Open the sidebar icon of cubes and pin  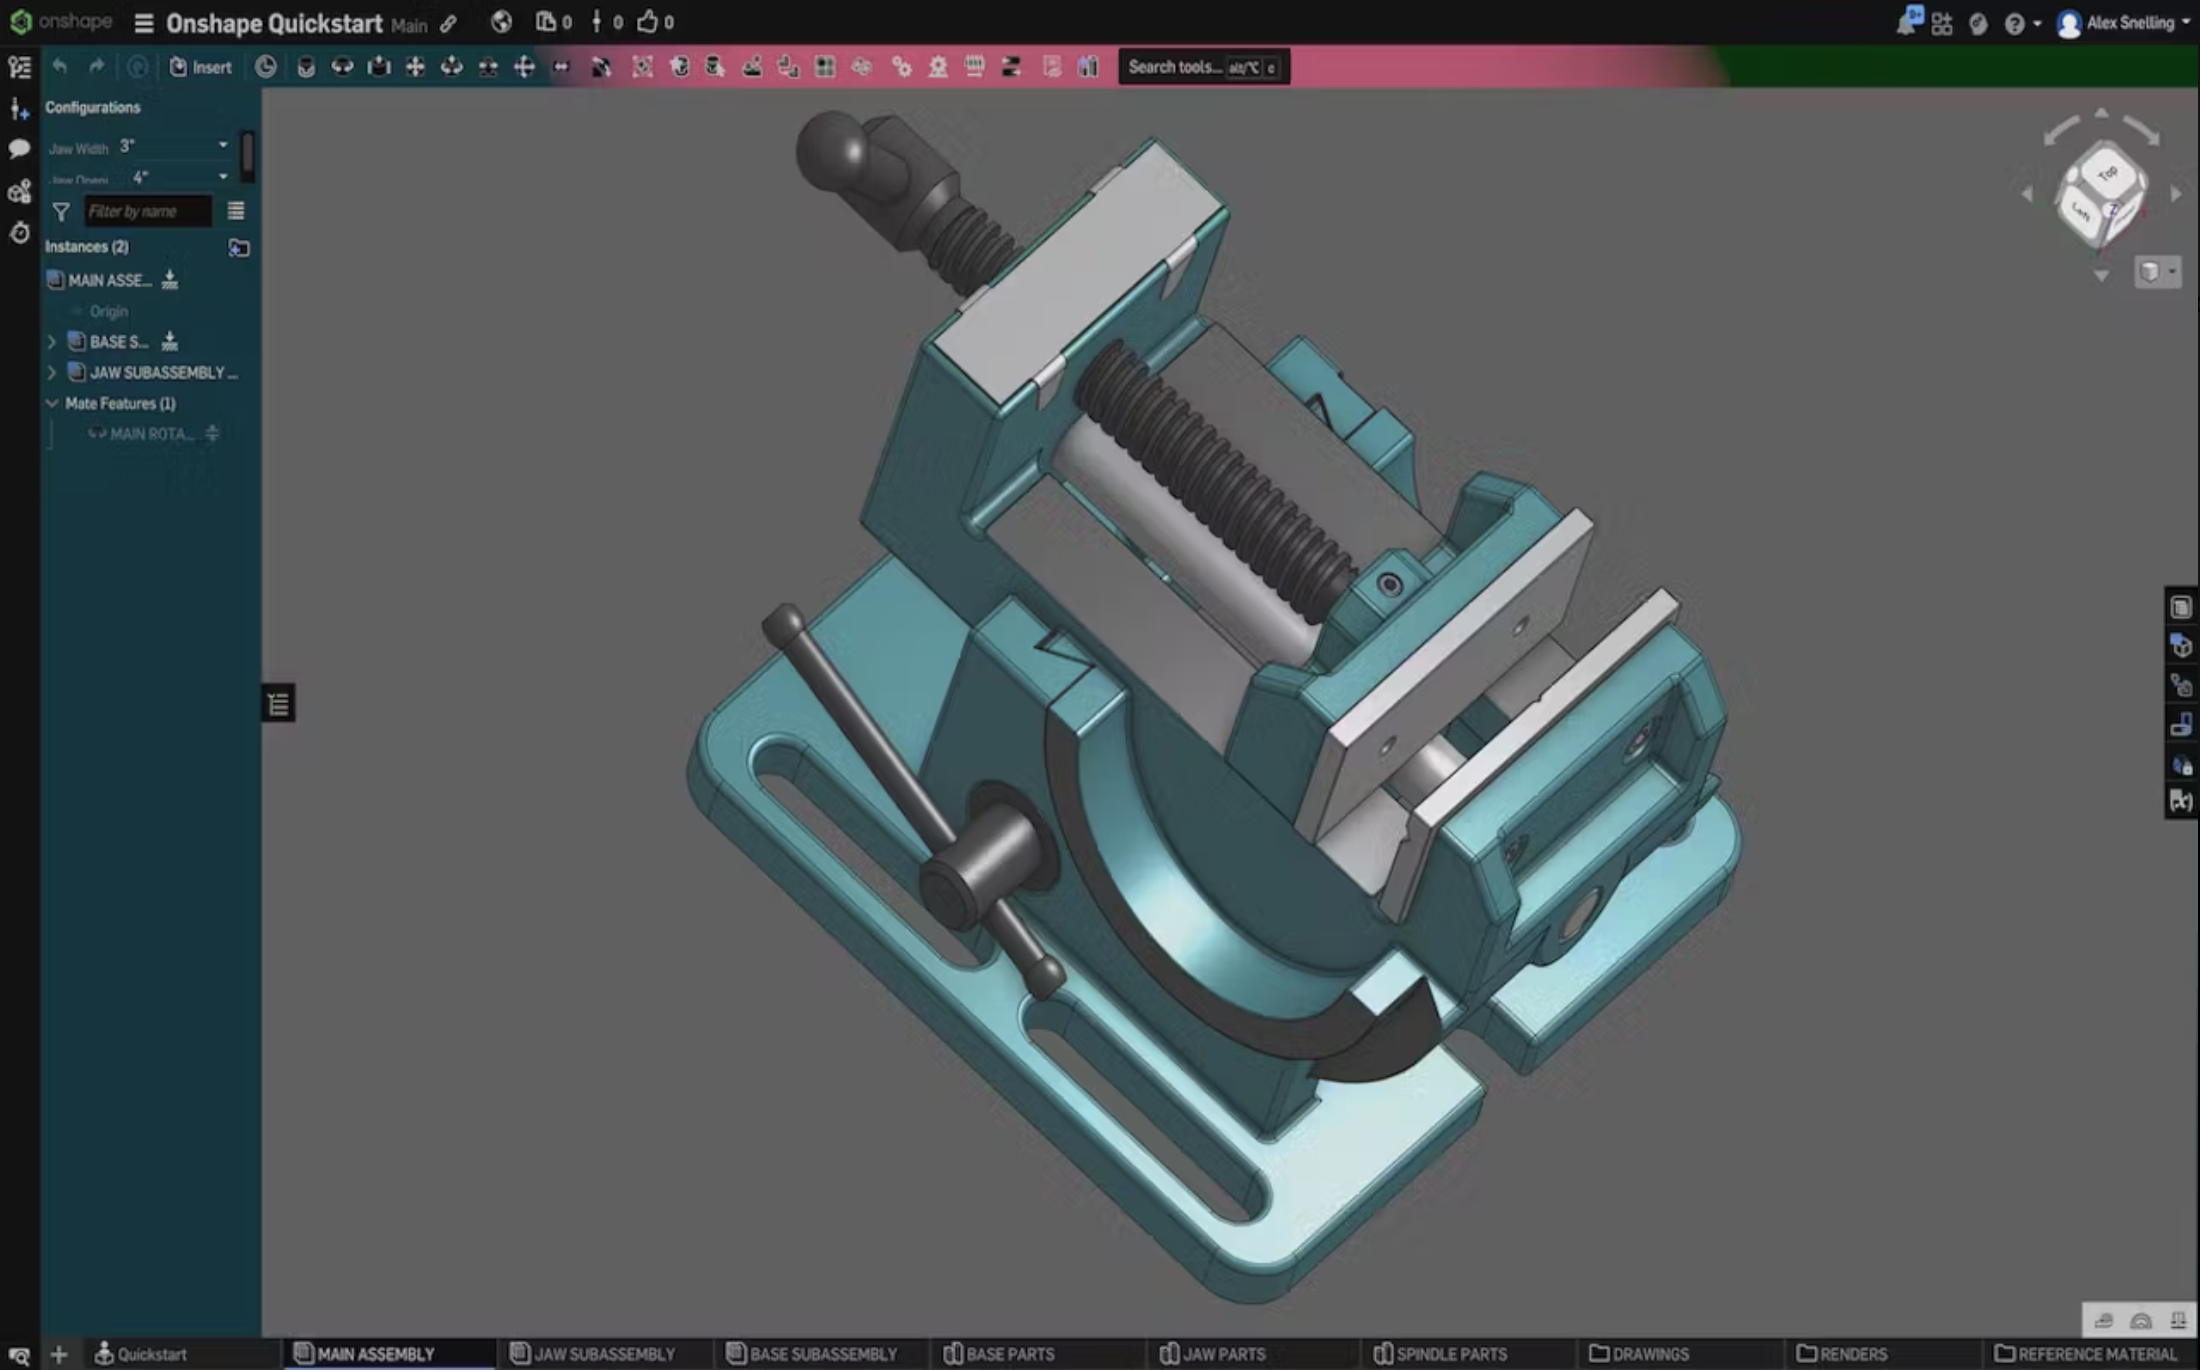click(x=19, y=191)
